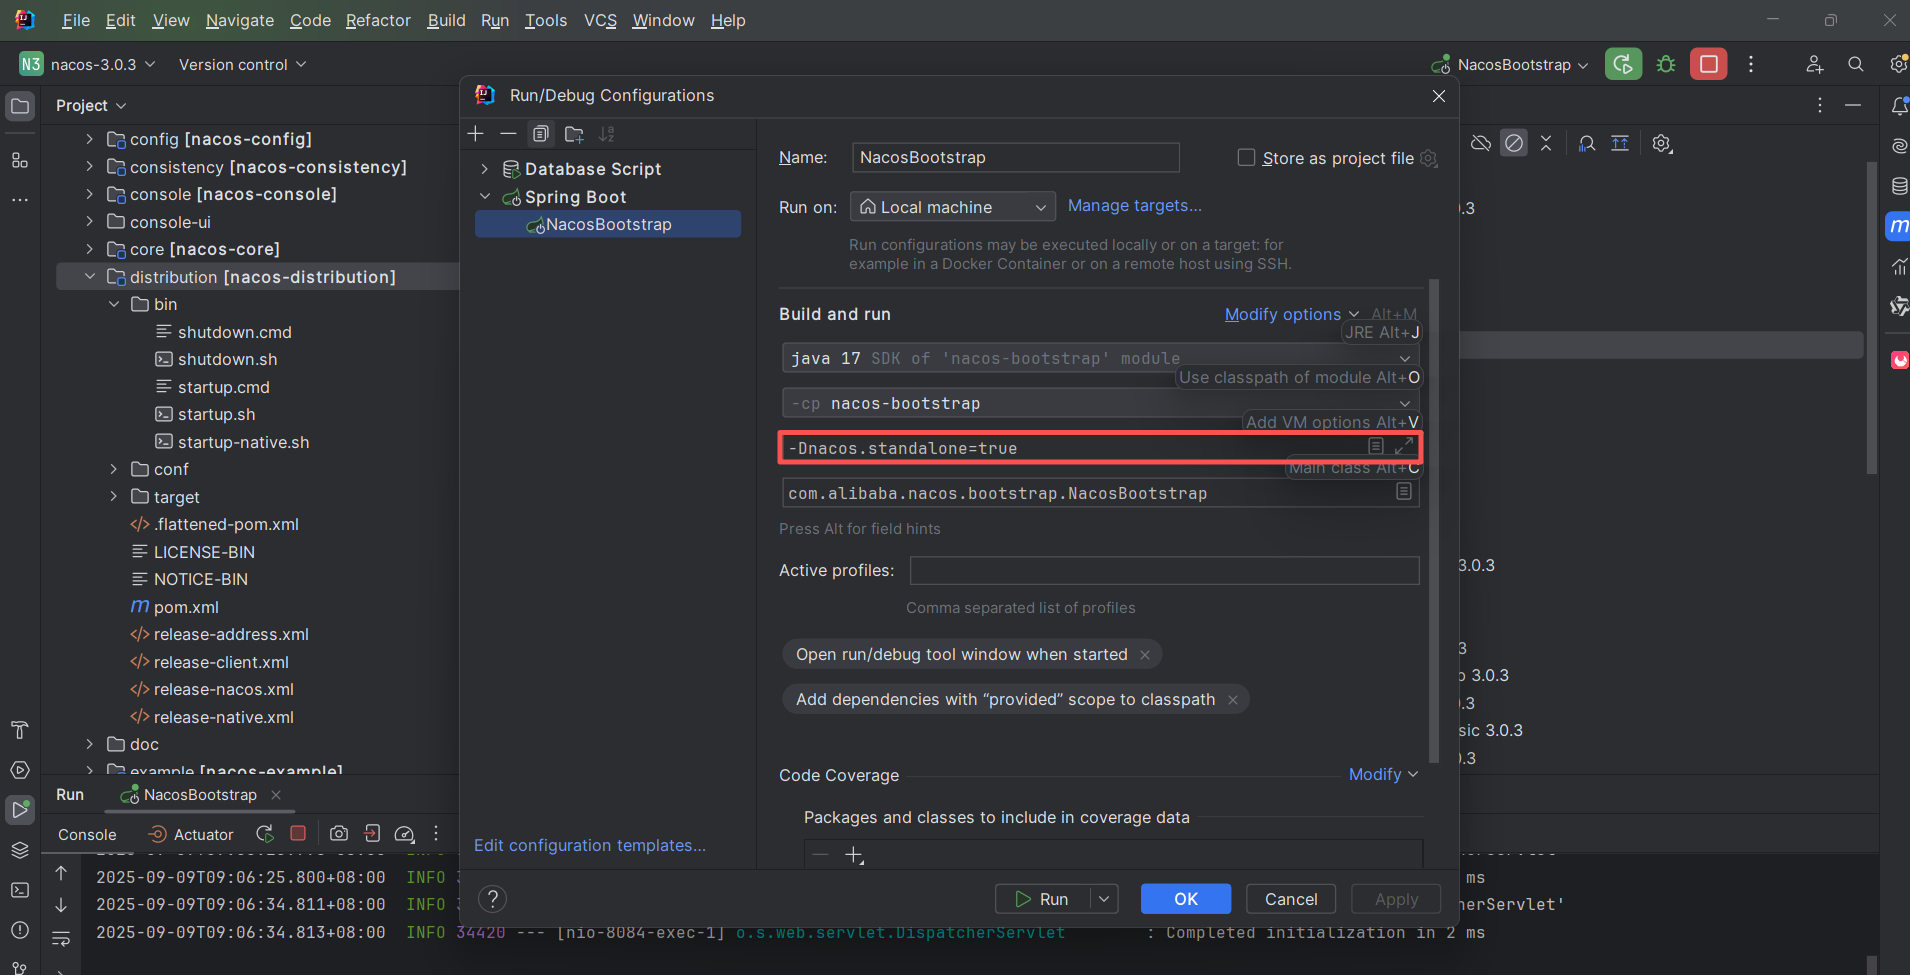
Task: Expand the conf folder in Project tree
Action: [x=114, y=469]
